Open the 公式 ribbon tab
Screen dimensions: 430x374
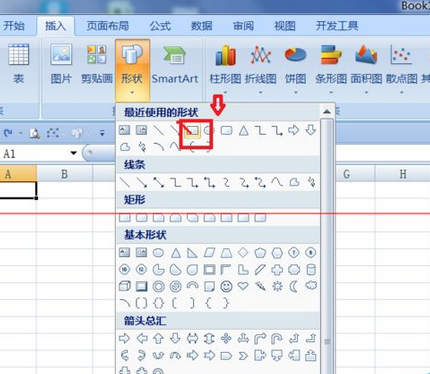[160, 26]
